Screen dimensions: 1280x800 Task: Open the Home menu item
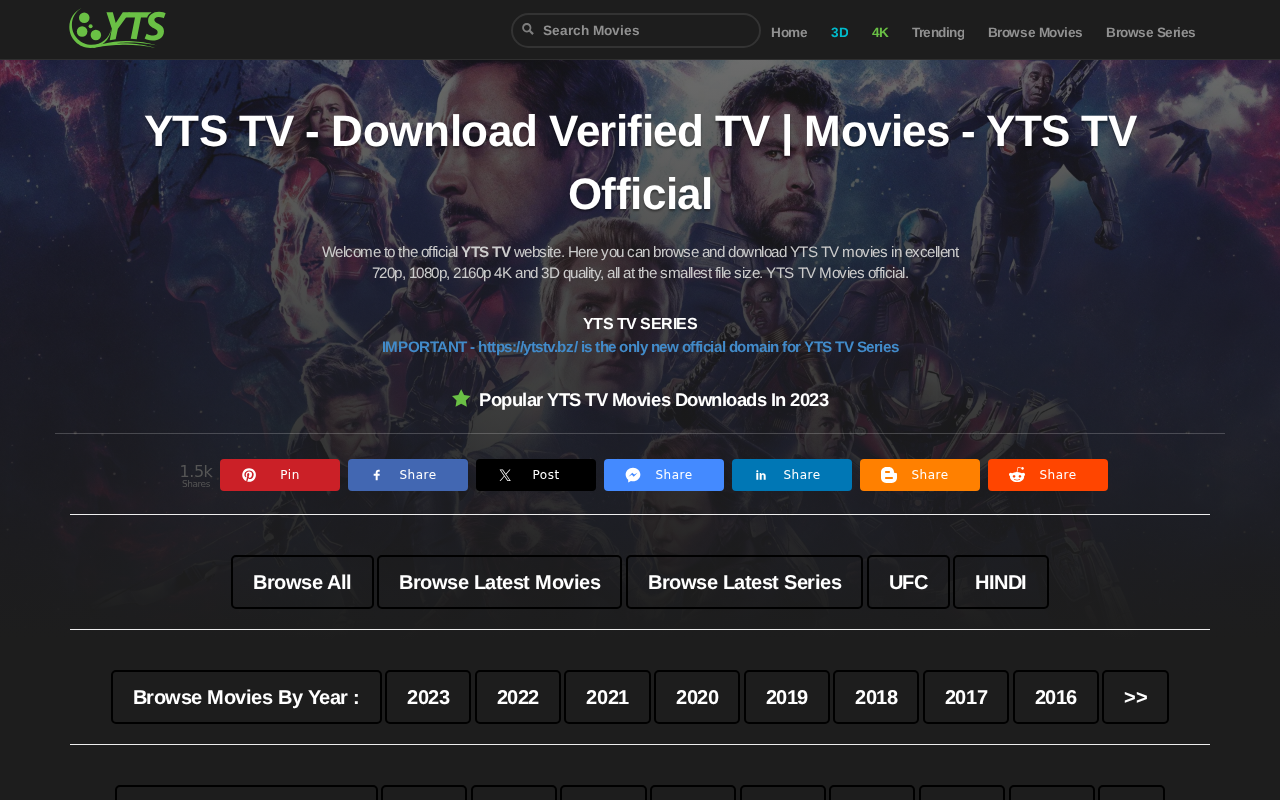(789, 32)
